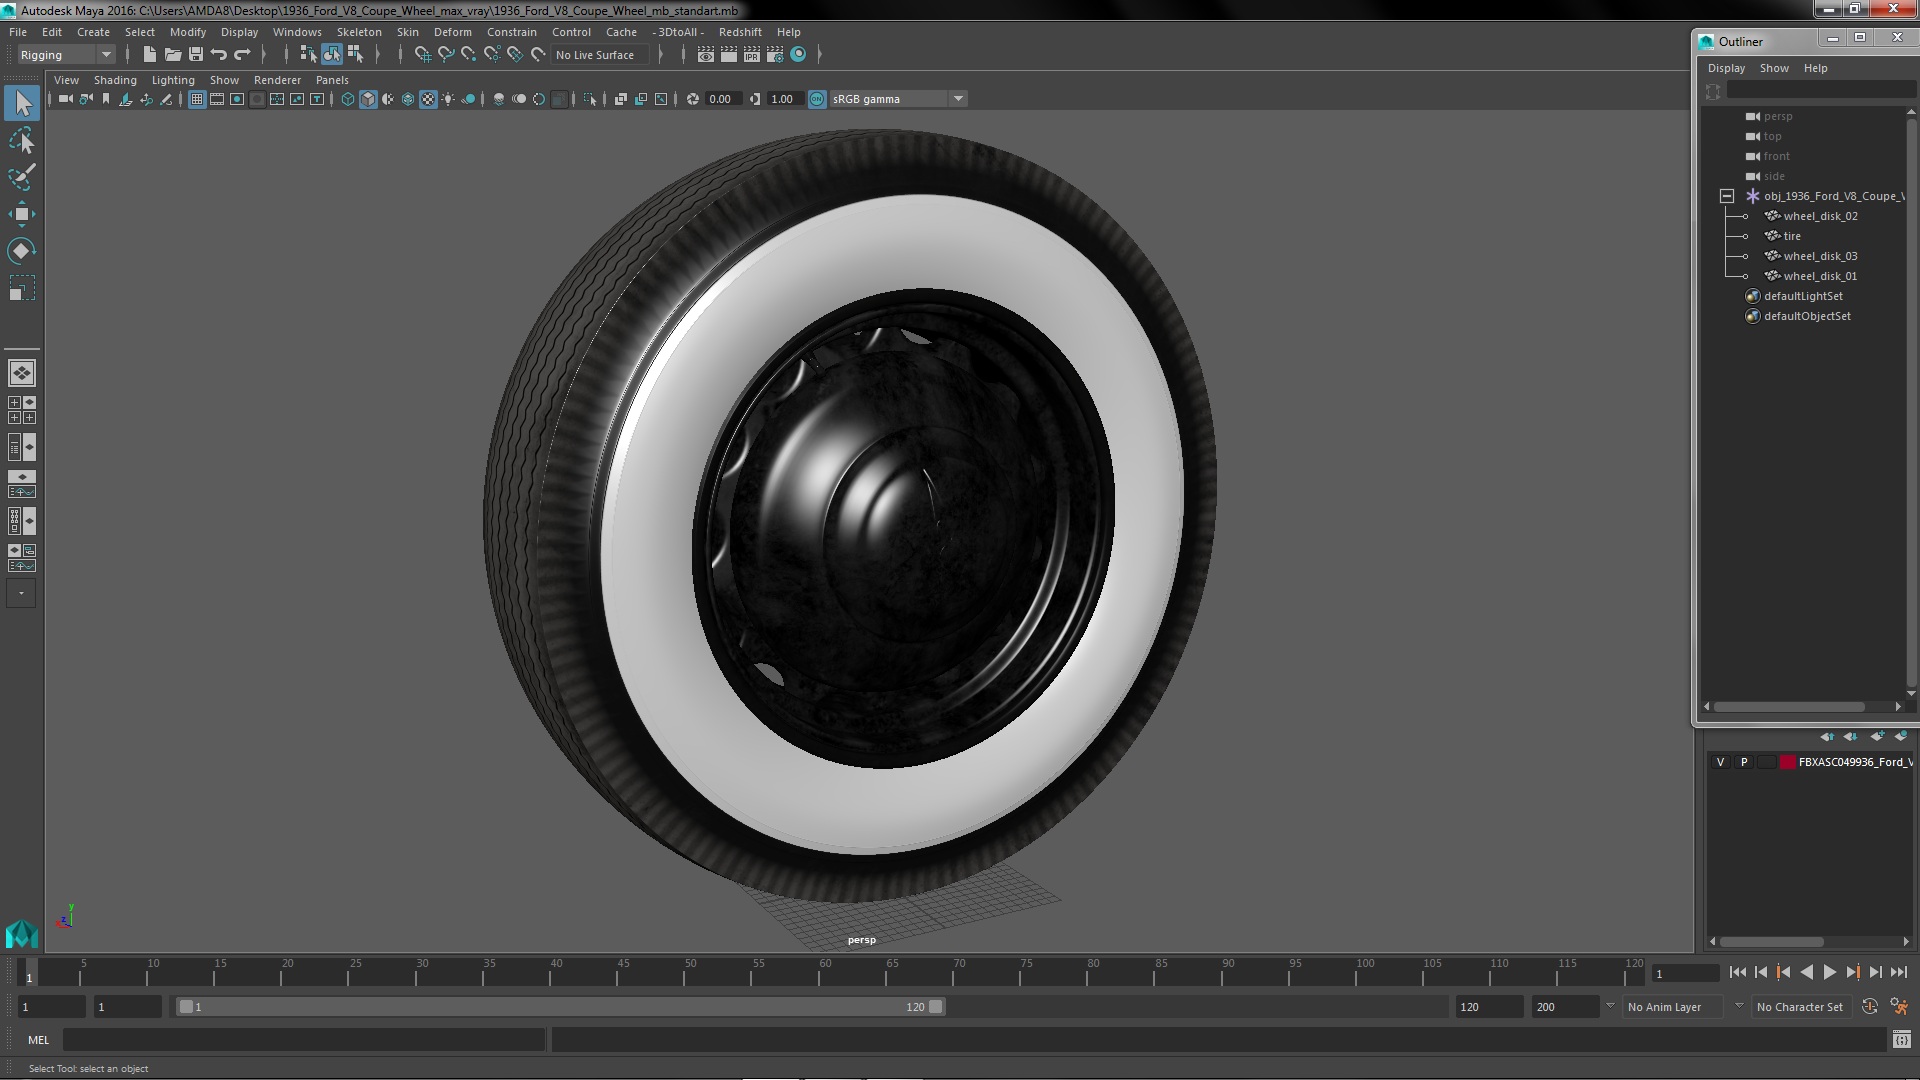Enable snap to points magnet
This screenshot has width=1920, height=1080.
(x=469, y=55)
